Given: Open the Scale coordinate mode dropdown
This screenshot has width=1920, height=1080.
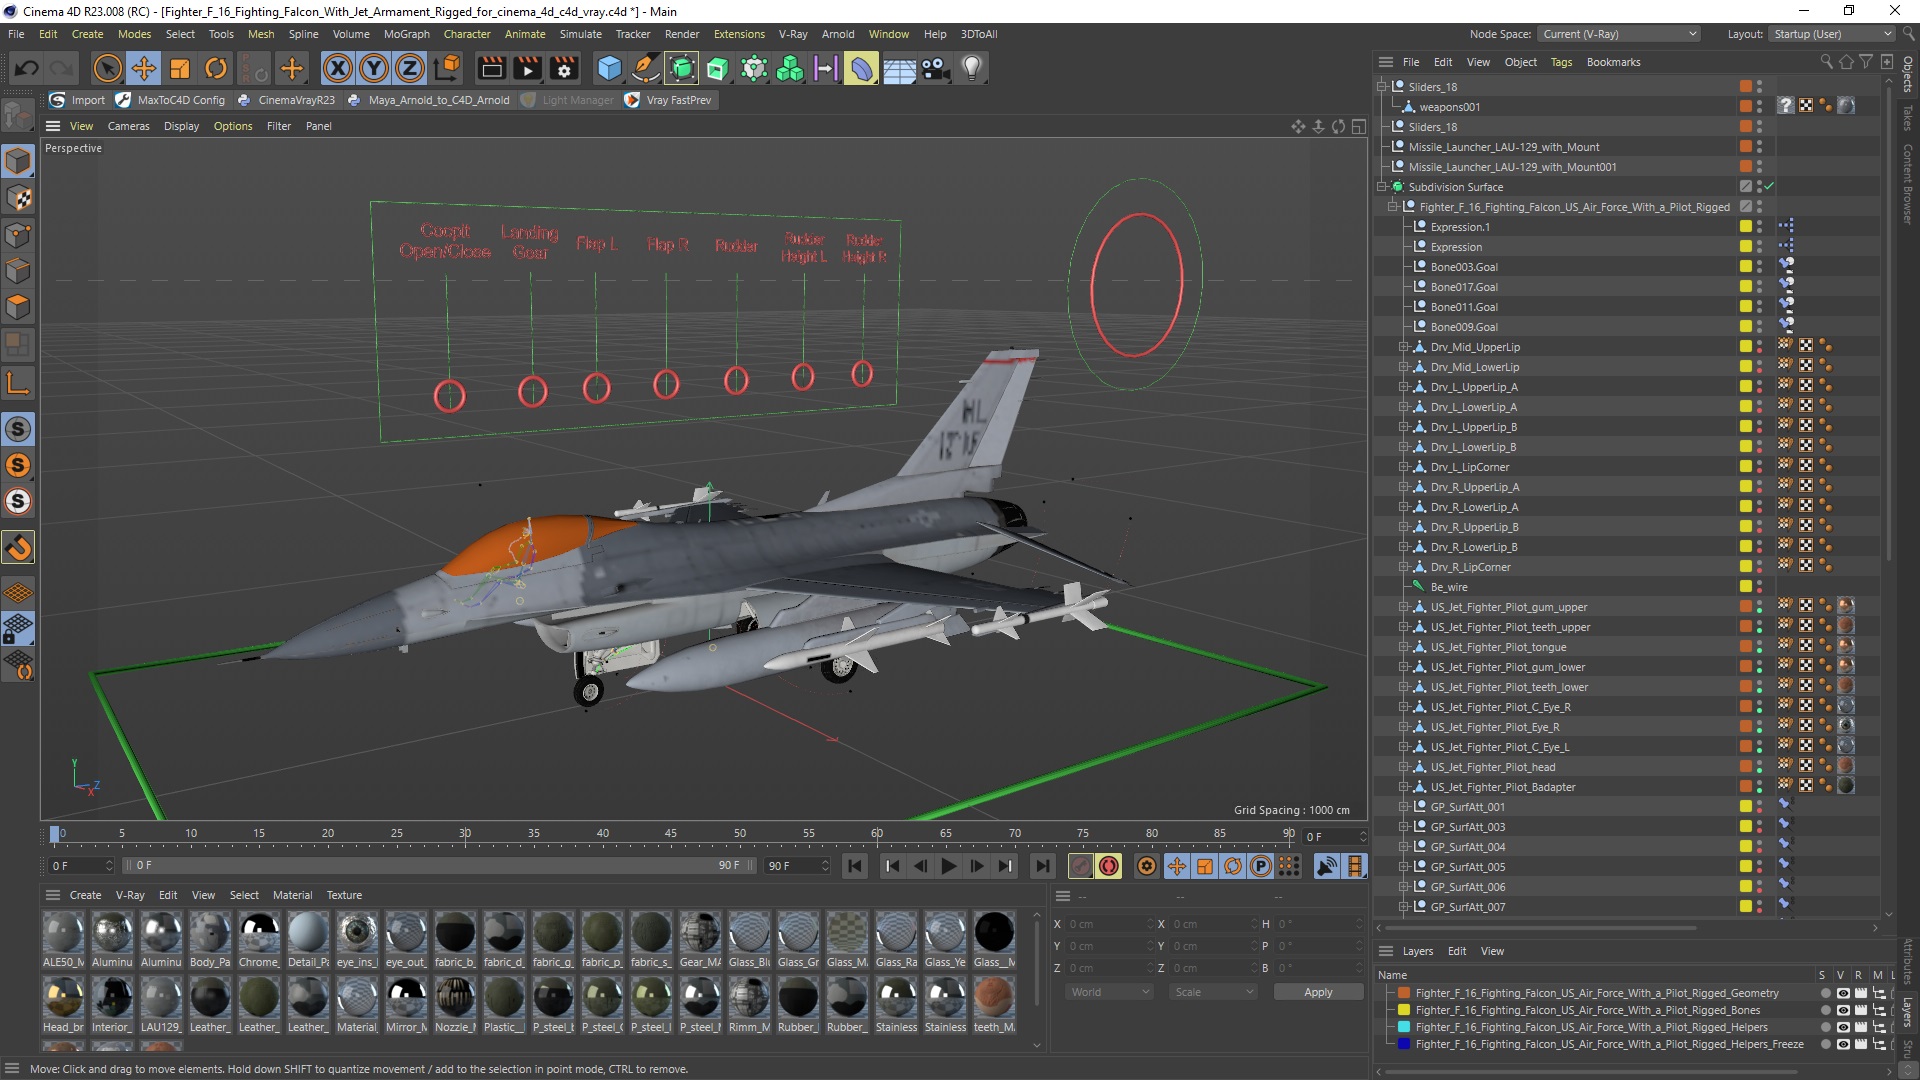Looking at the screenshot, I should 1214,992.
